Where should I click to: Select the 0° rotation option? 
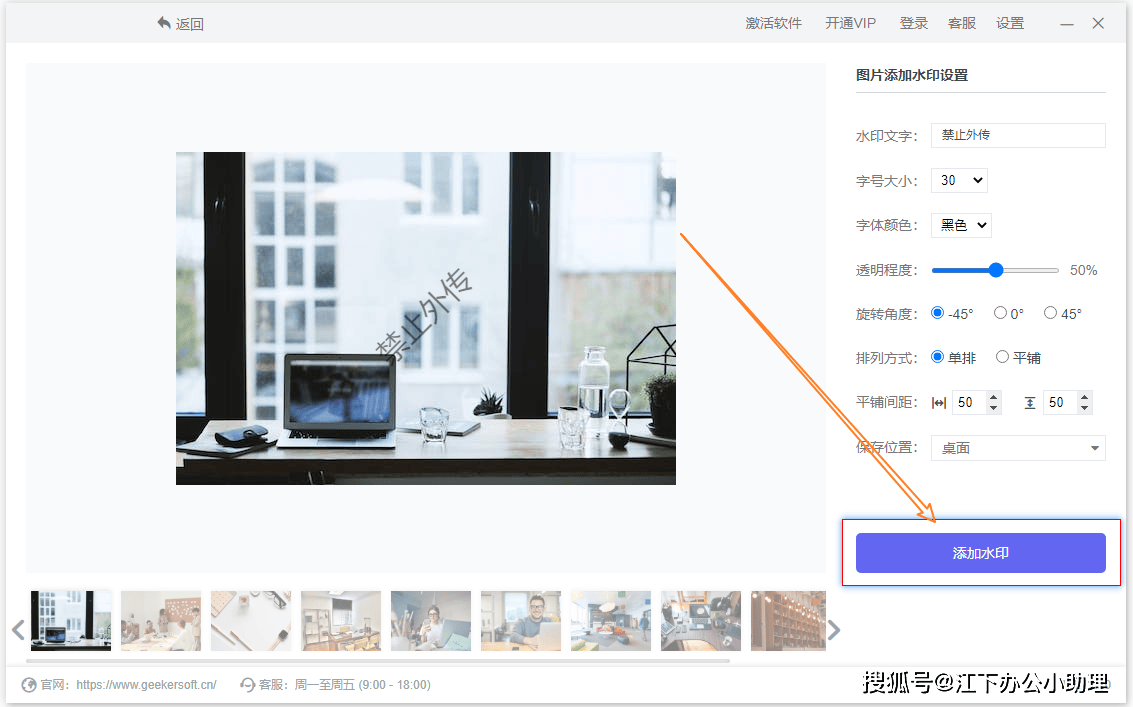coord(1000,313)
